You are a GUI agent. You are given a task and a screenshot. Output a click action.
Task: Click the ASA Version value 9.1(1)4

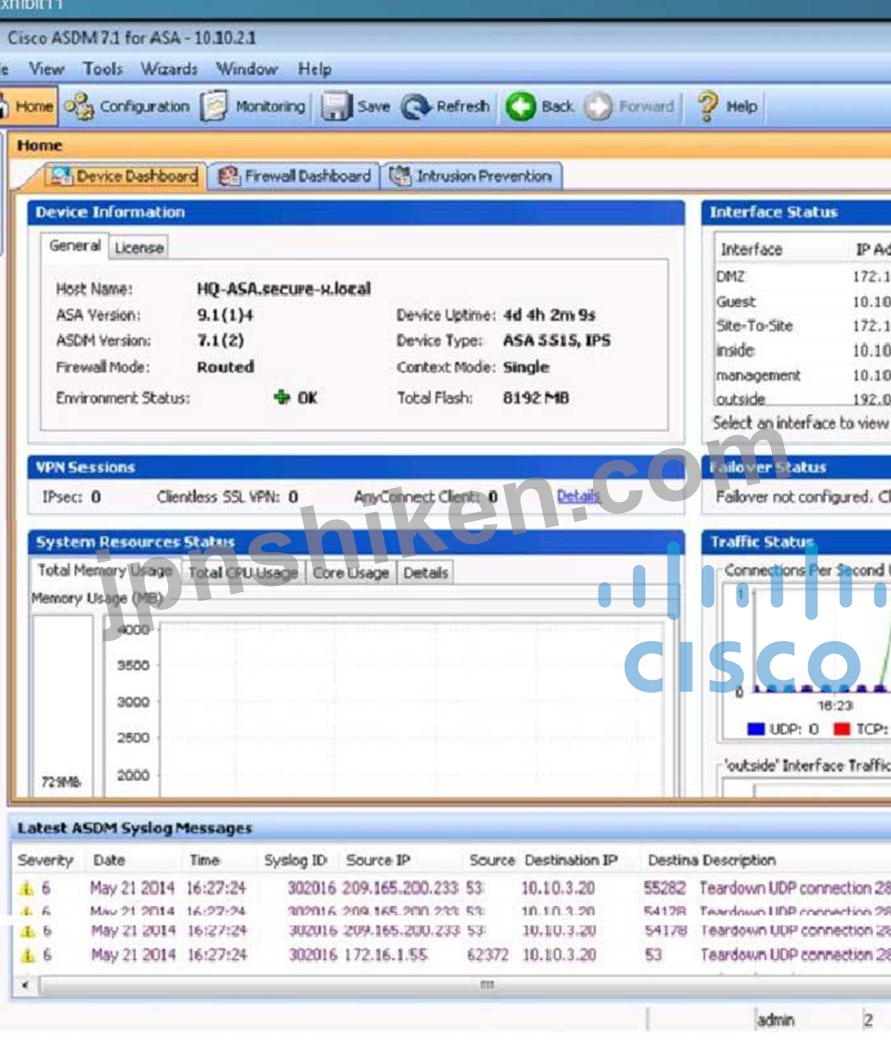pos(225,315)
